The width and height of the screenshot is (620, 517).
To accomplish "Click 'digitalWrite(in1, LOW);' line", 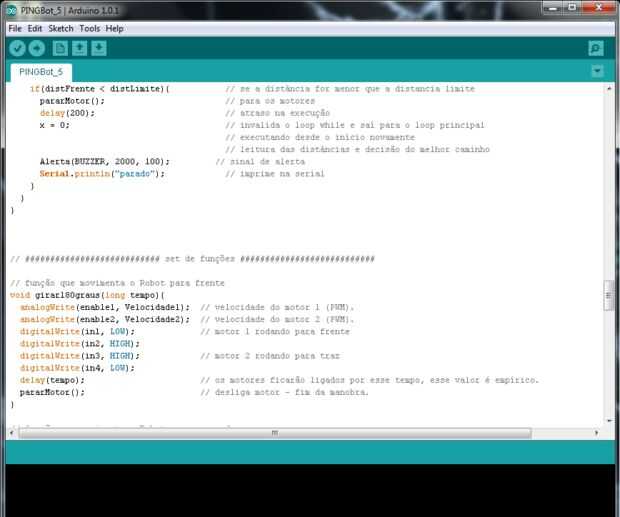I will [x=77, y=332].
